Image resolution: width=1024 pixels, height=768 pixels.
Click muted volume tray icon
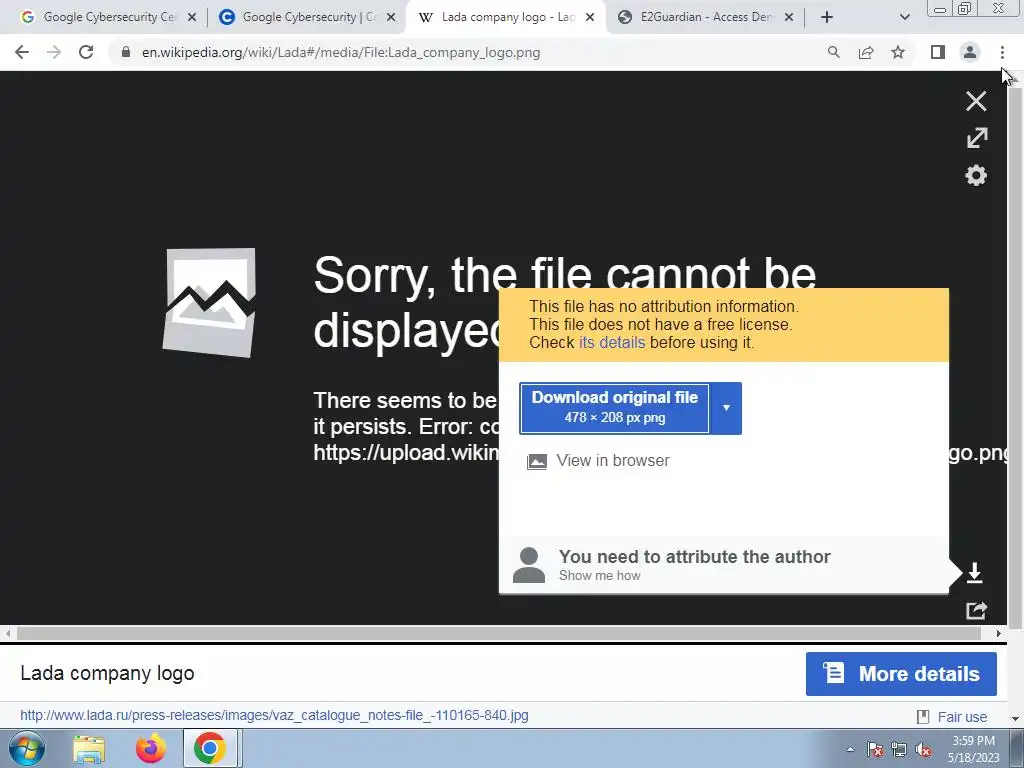pyautogui.click(x=923, y=750)
